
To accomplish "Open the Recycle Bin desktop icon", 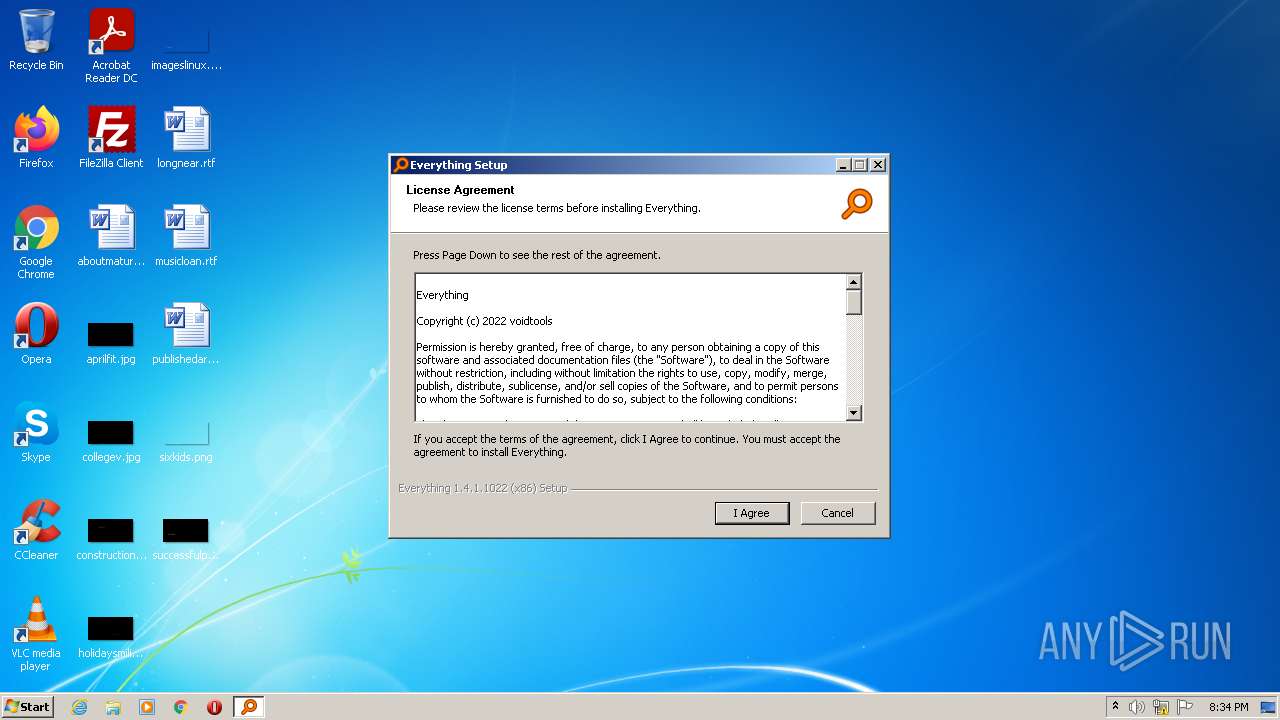I will coord(36,41).
